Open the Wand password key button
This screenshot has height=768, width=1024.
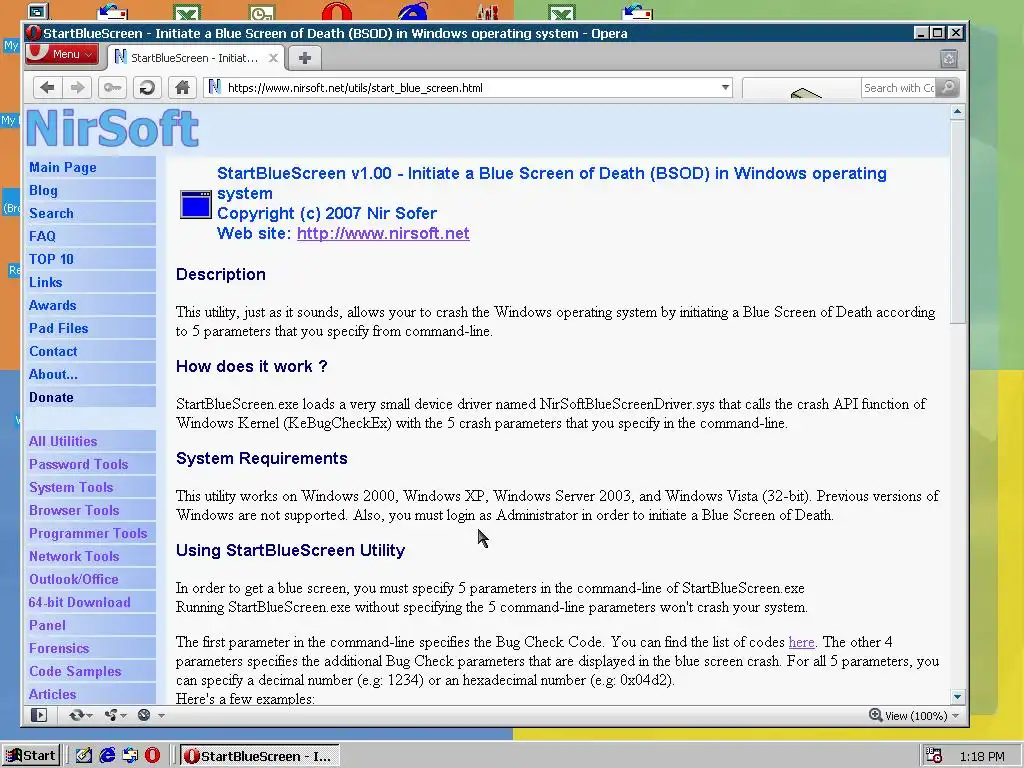pyautogui.click(x=112, y=88)
